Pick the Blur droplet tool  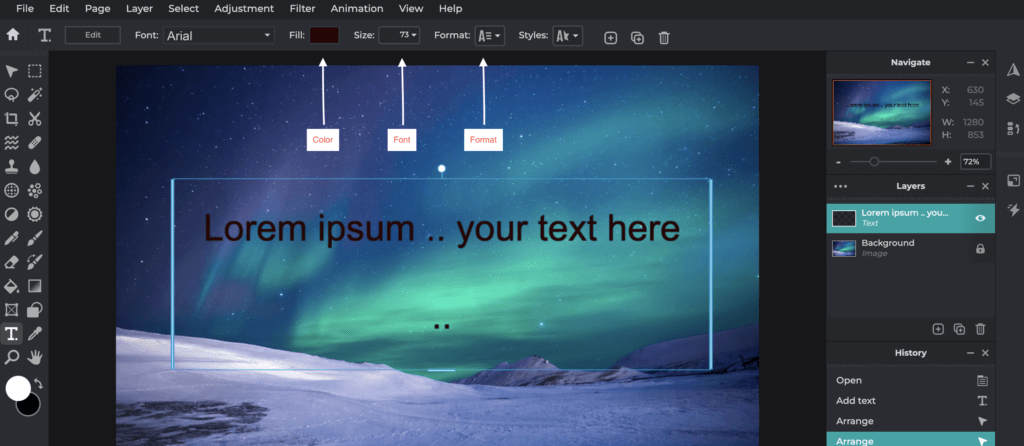[x=35, y=167]
